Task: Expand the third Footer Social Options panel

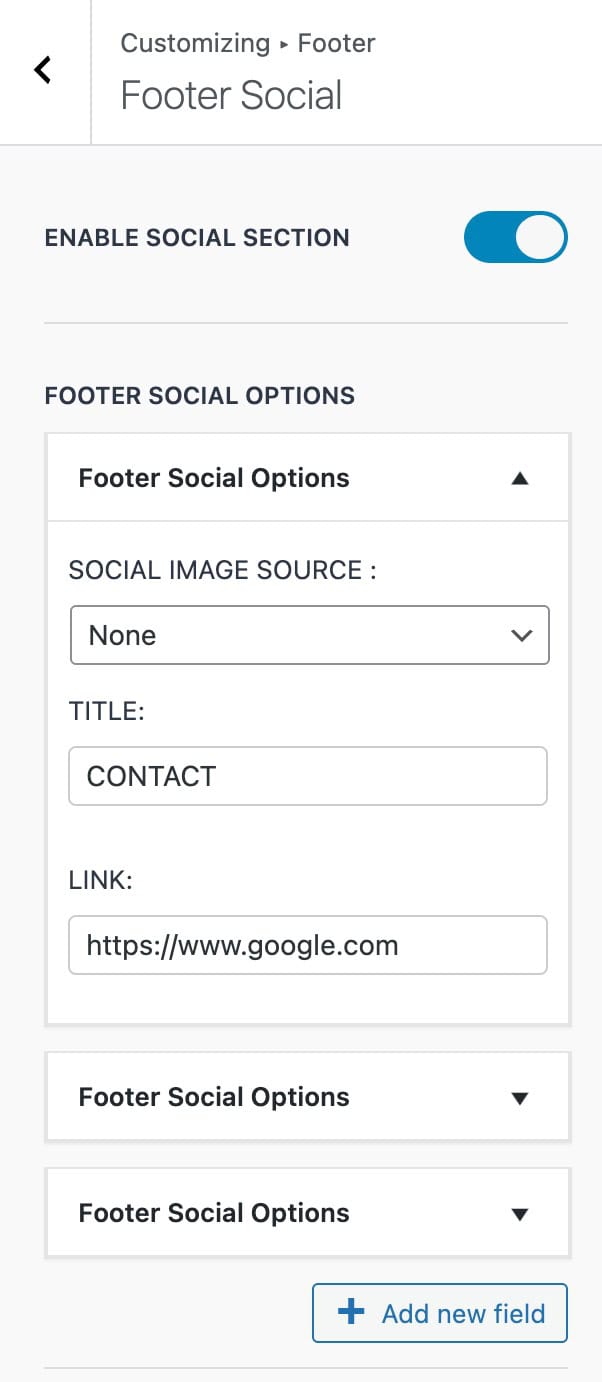Action: [308, 1213]
